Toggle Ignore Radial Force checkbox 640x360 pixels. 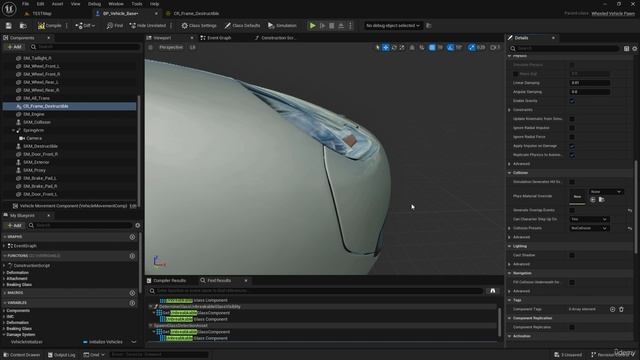coord(572,137)
